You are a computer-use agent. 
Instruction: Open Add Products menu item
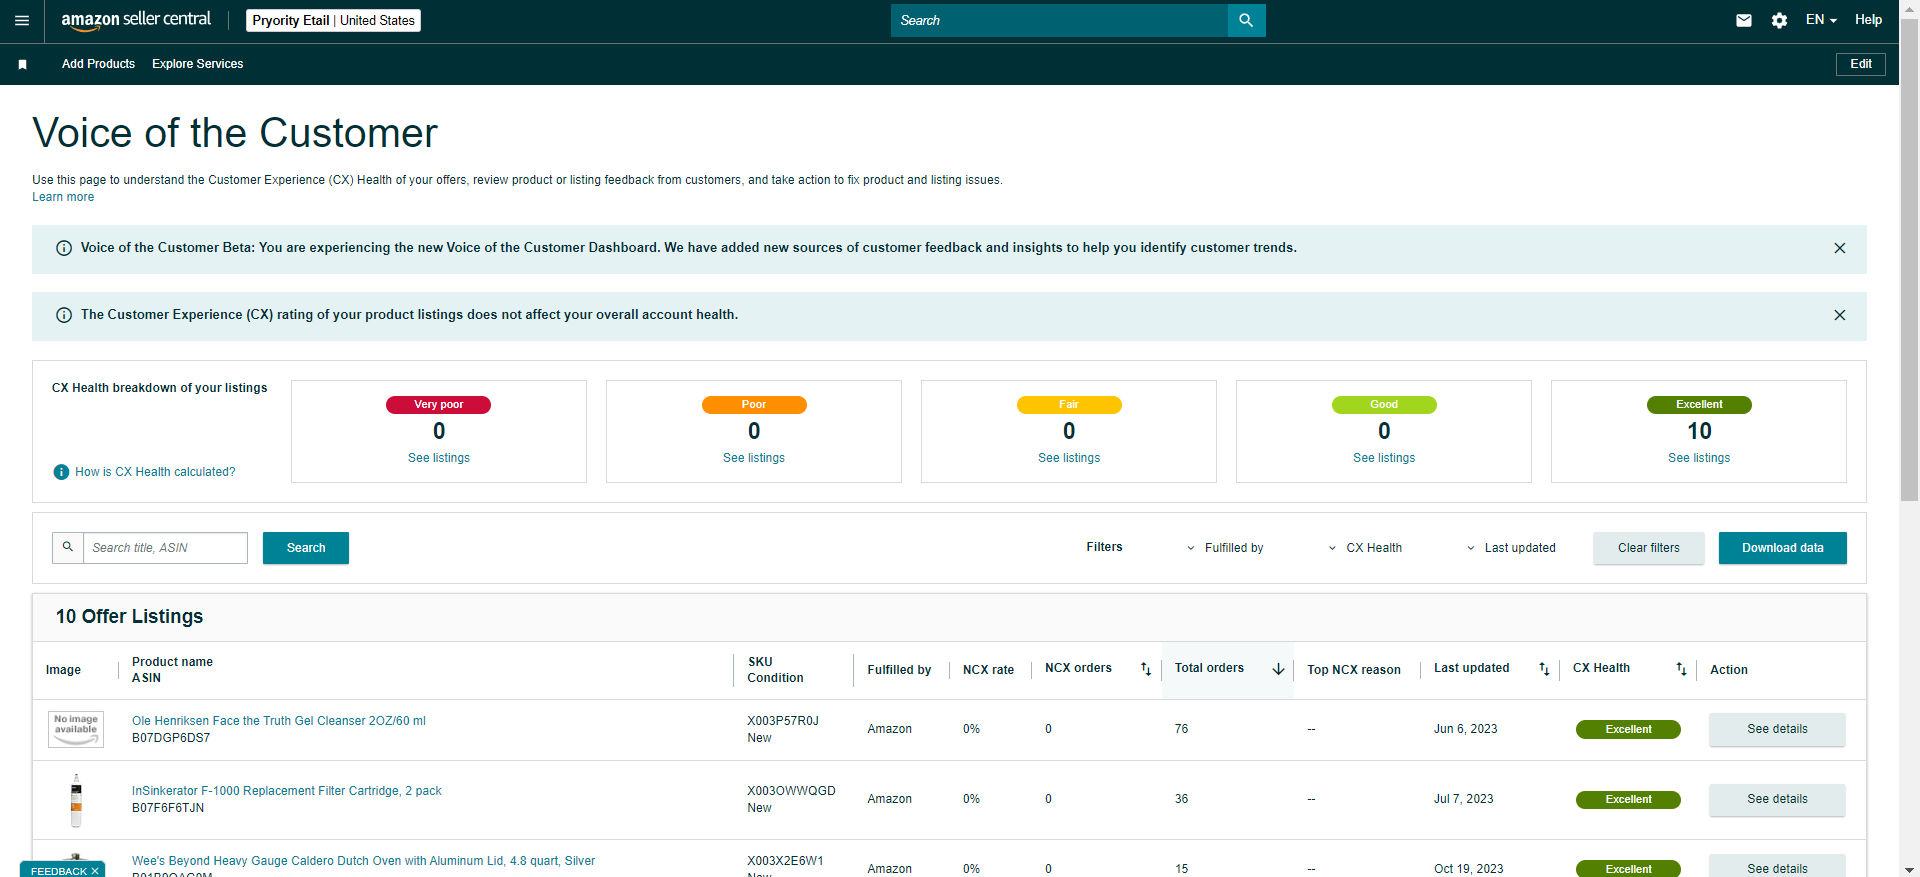pos(98,64)
